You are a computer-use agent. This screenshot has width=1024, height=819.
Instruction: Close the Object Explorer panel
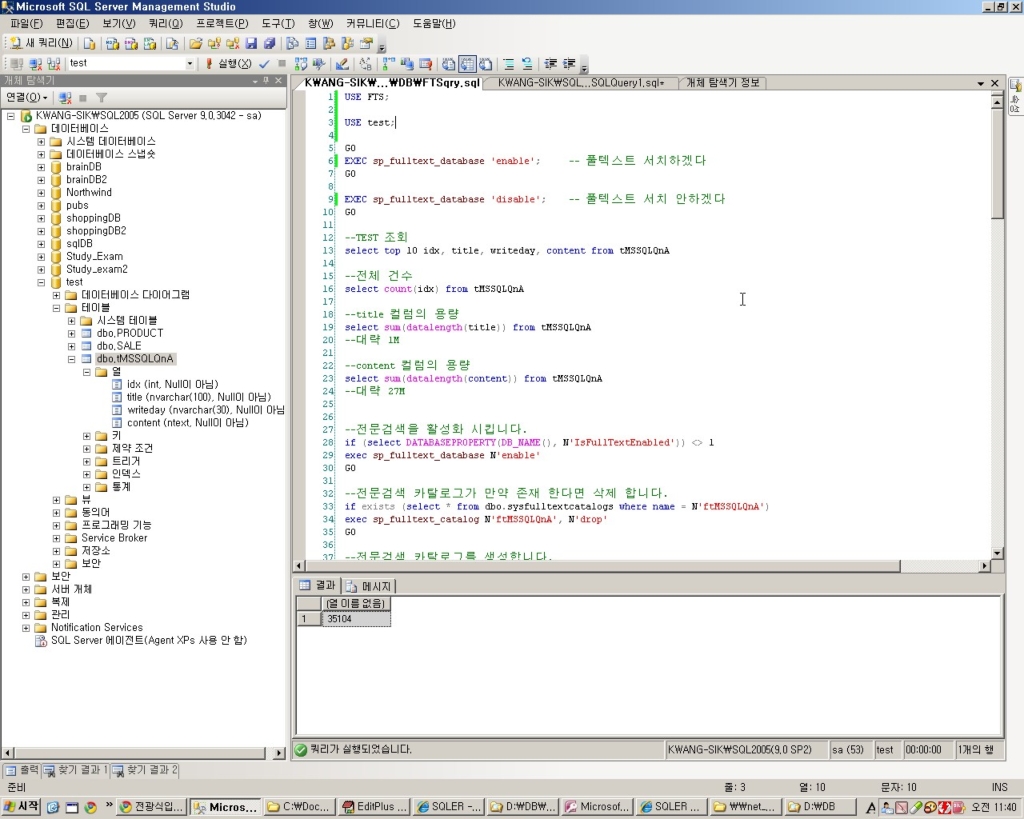point(278,80)
